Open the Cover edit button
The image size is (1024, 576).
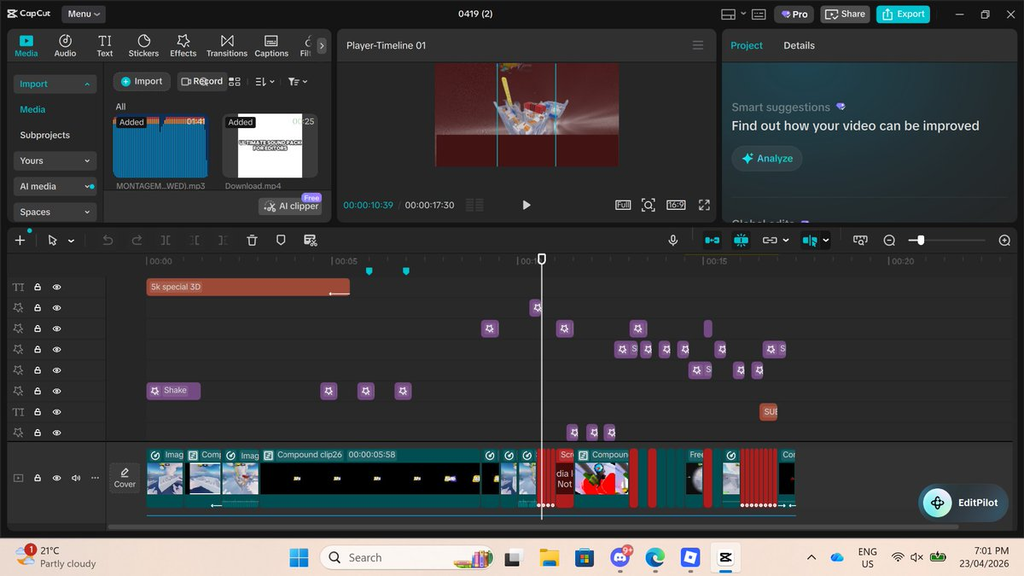tap(124, 478)
